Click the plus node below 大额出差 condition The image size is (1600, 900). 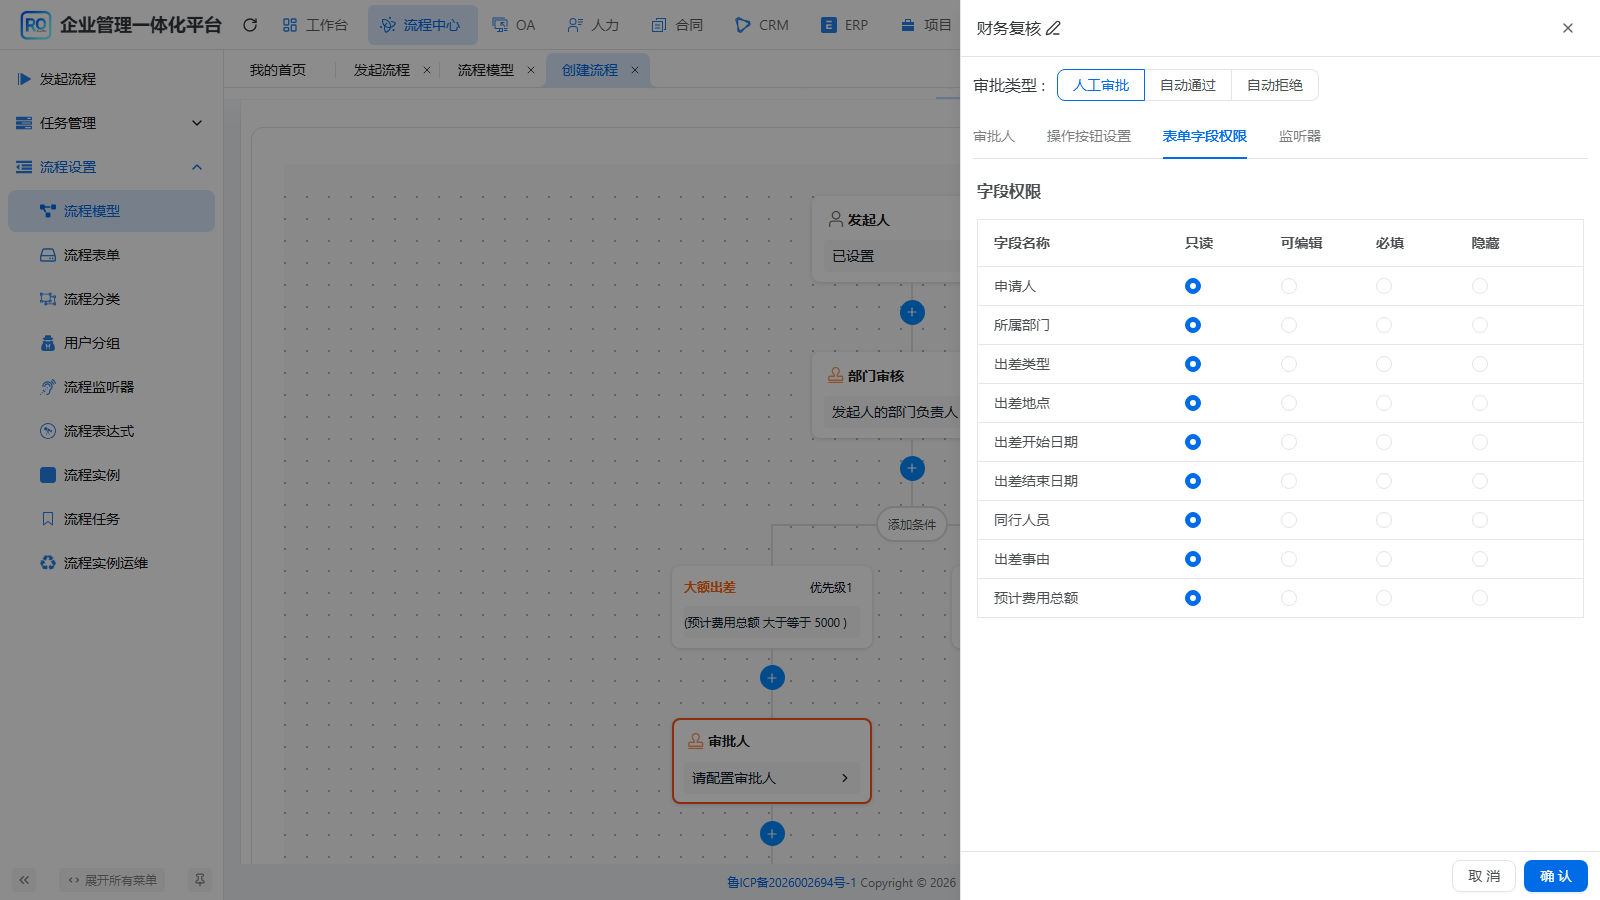click(772, 678)
